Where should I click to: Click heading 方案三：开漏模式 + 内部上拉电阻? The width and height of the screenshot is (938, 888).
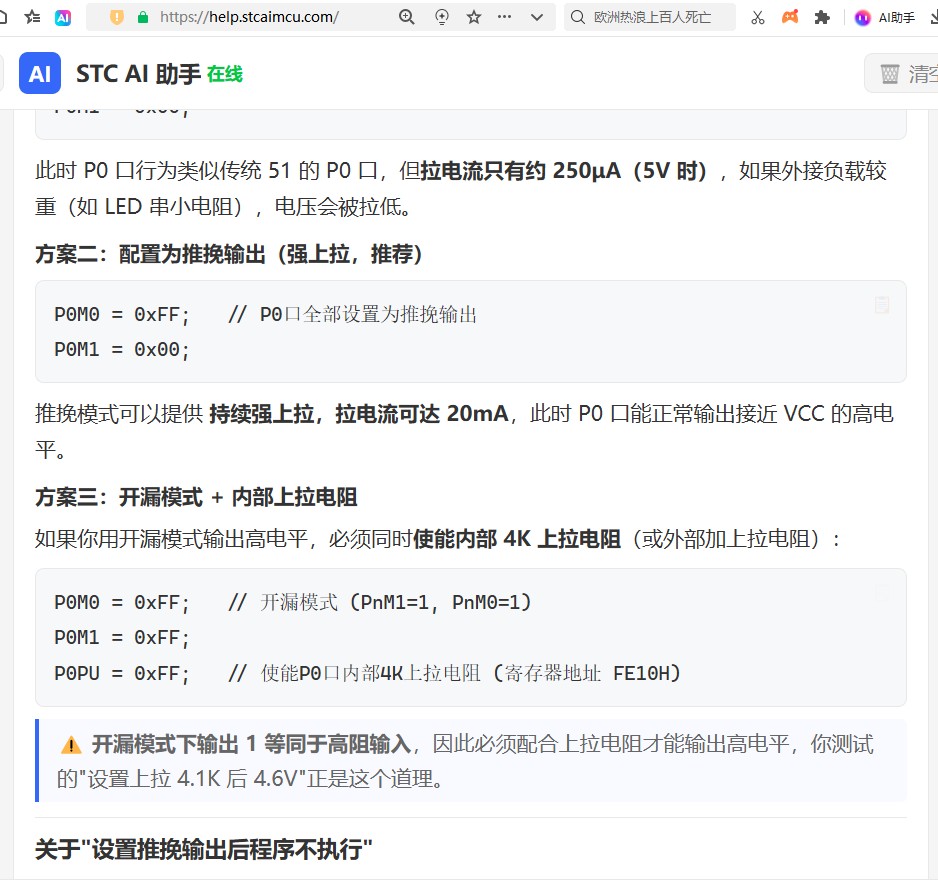tap(196, 497)
